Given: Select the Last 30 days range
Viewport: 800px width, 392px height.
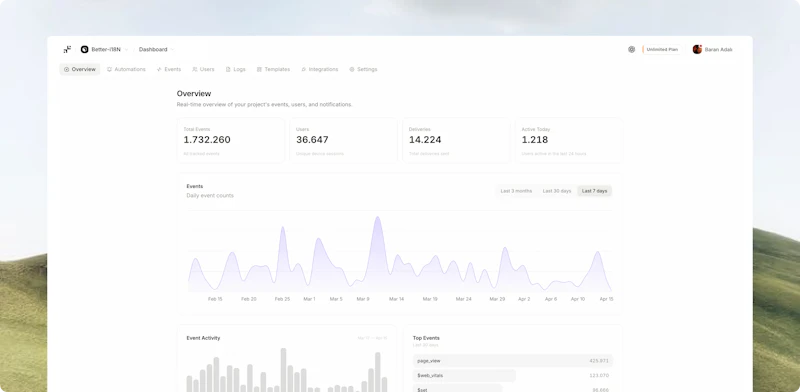Looking at the screenshot, I should (x=557, y=191).
